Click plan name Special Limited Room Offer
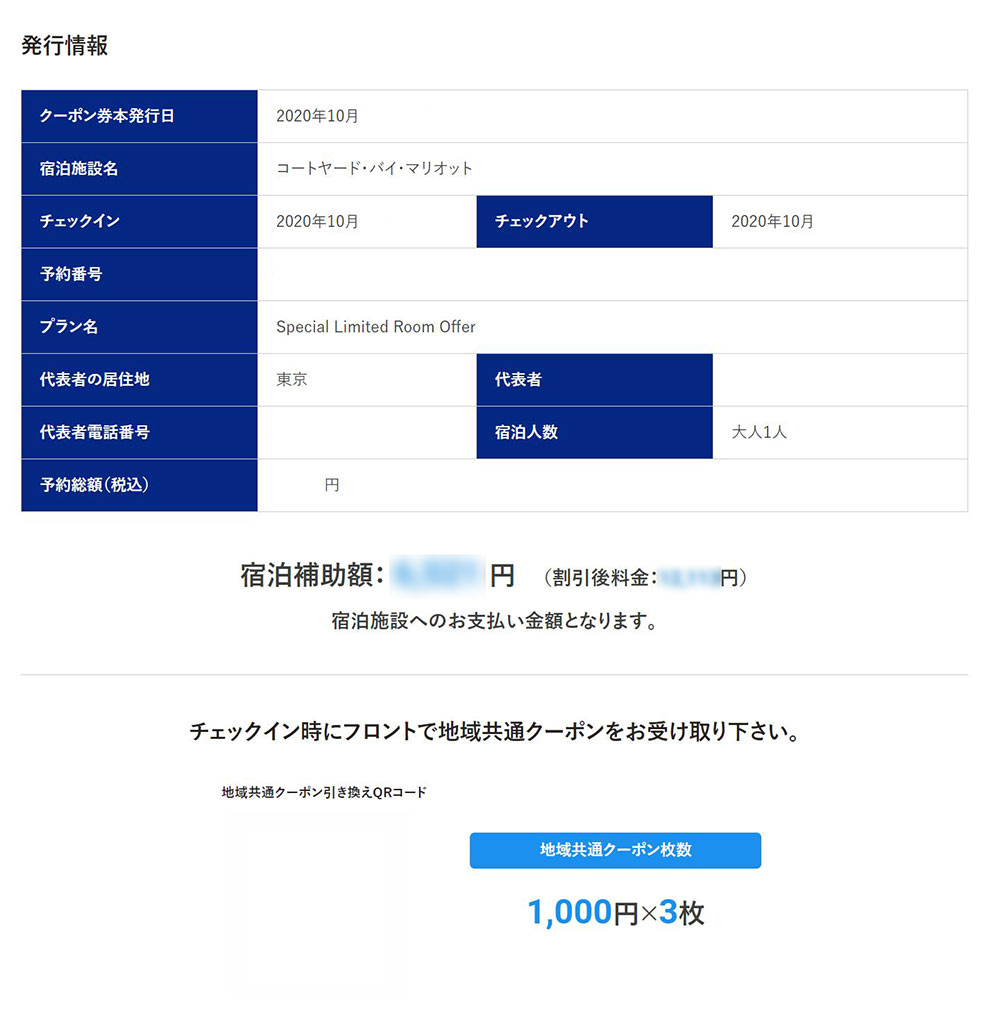1001x1032 pixels. point(375,326)
